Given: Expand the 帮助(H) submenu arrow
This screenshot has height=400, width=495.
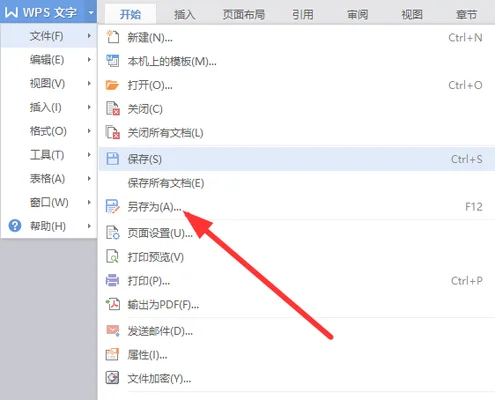Looking at the screenshot, I should [89, 226].
